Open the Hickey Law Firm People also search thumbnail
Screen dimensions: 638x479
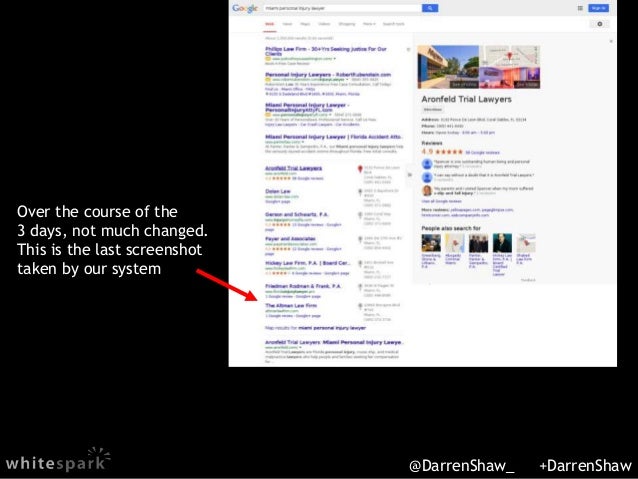point(502,243)
